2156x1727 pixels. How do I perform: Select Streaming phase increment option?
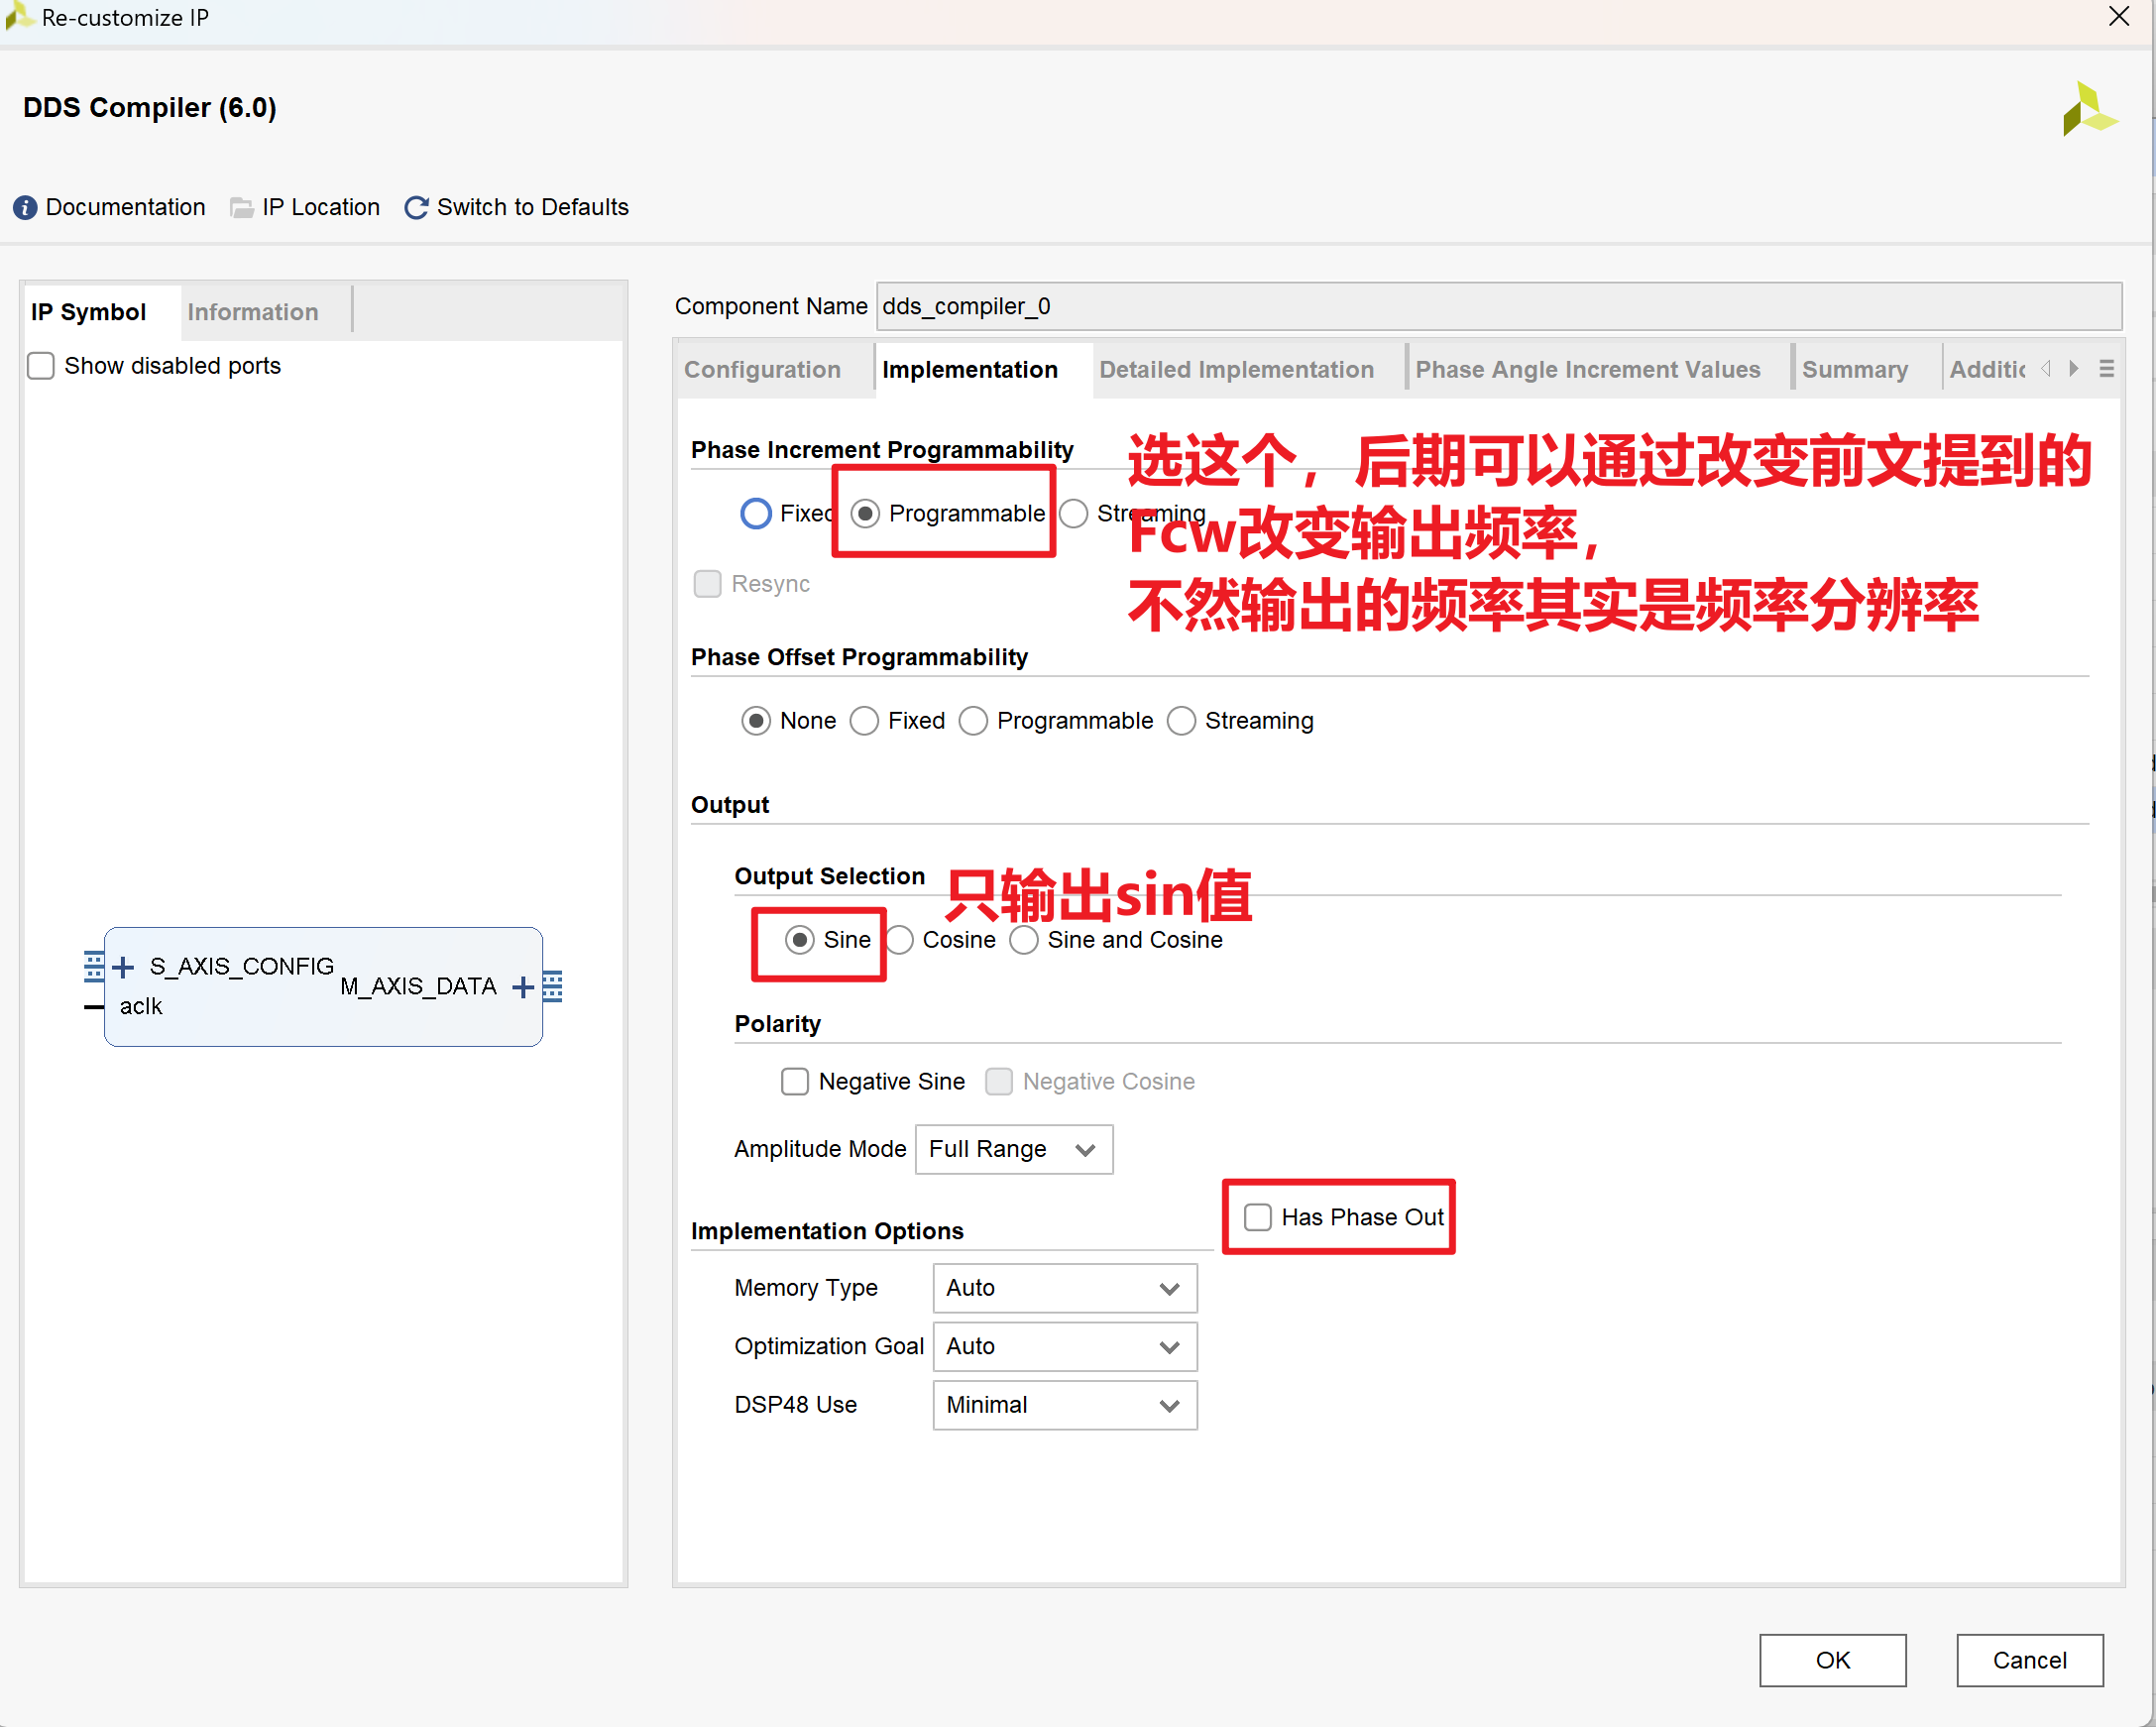click(1074, 513)
